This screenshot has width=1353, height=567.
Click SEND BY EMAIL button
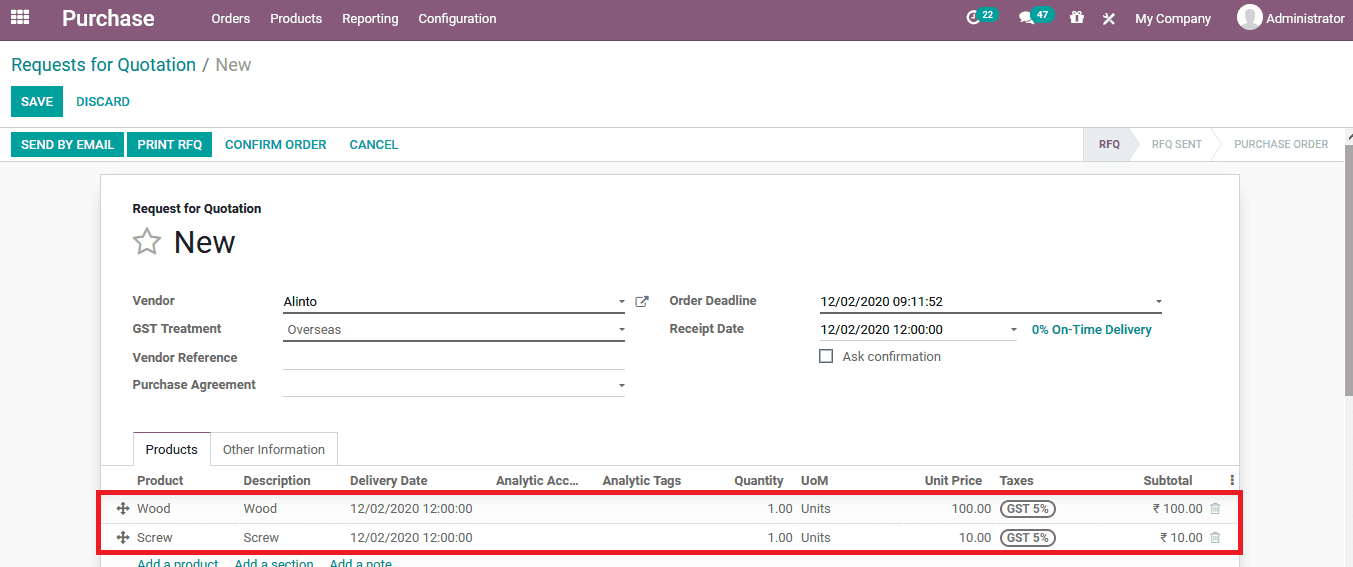pyautogui.click(x=68, y=145)
